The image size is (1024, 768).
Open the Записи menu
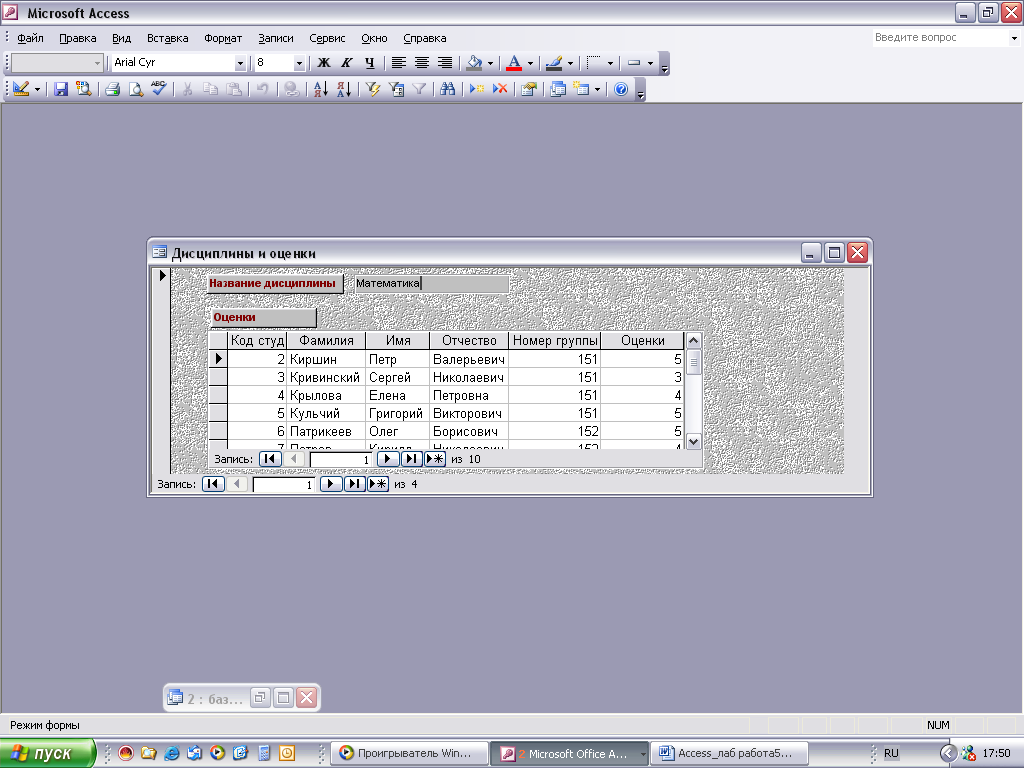tap(276, 38)
